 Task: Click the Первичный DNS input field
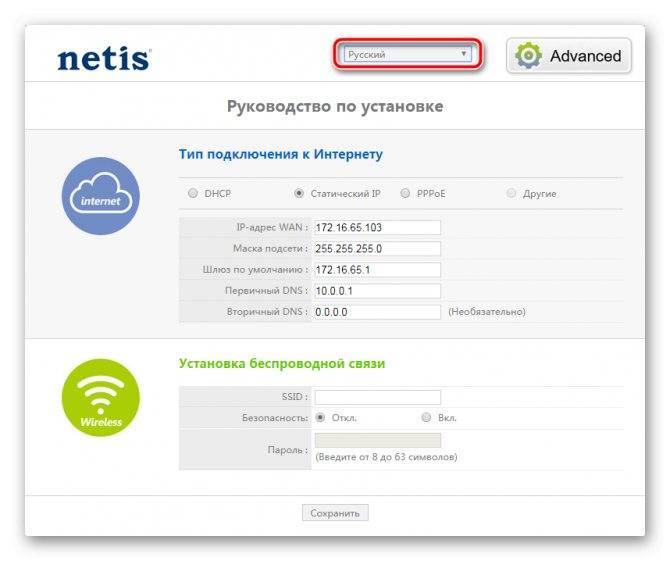point(377,291)
